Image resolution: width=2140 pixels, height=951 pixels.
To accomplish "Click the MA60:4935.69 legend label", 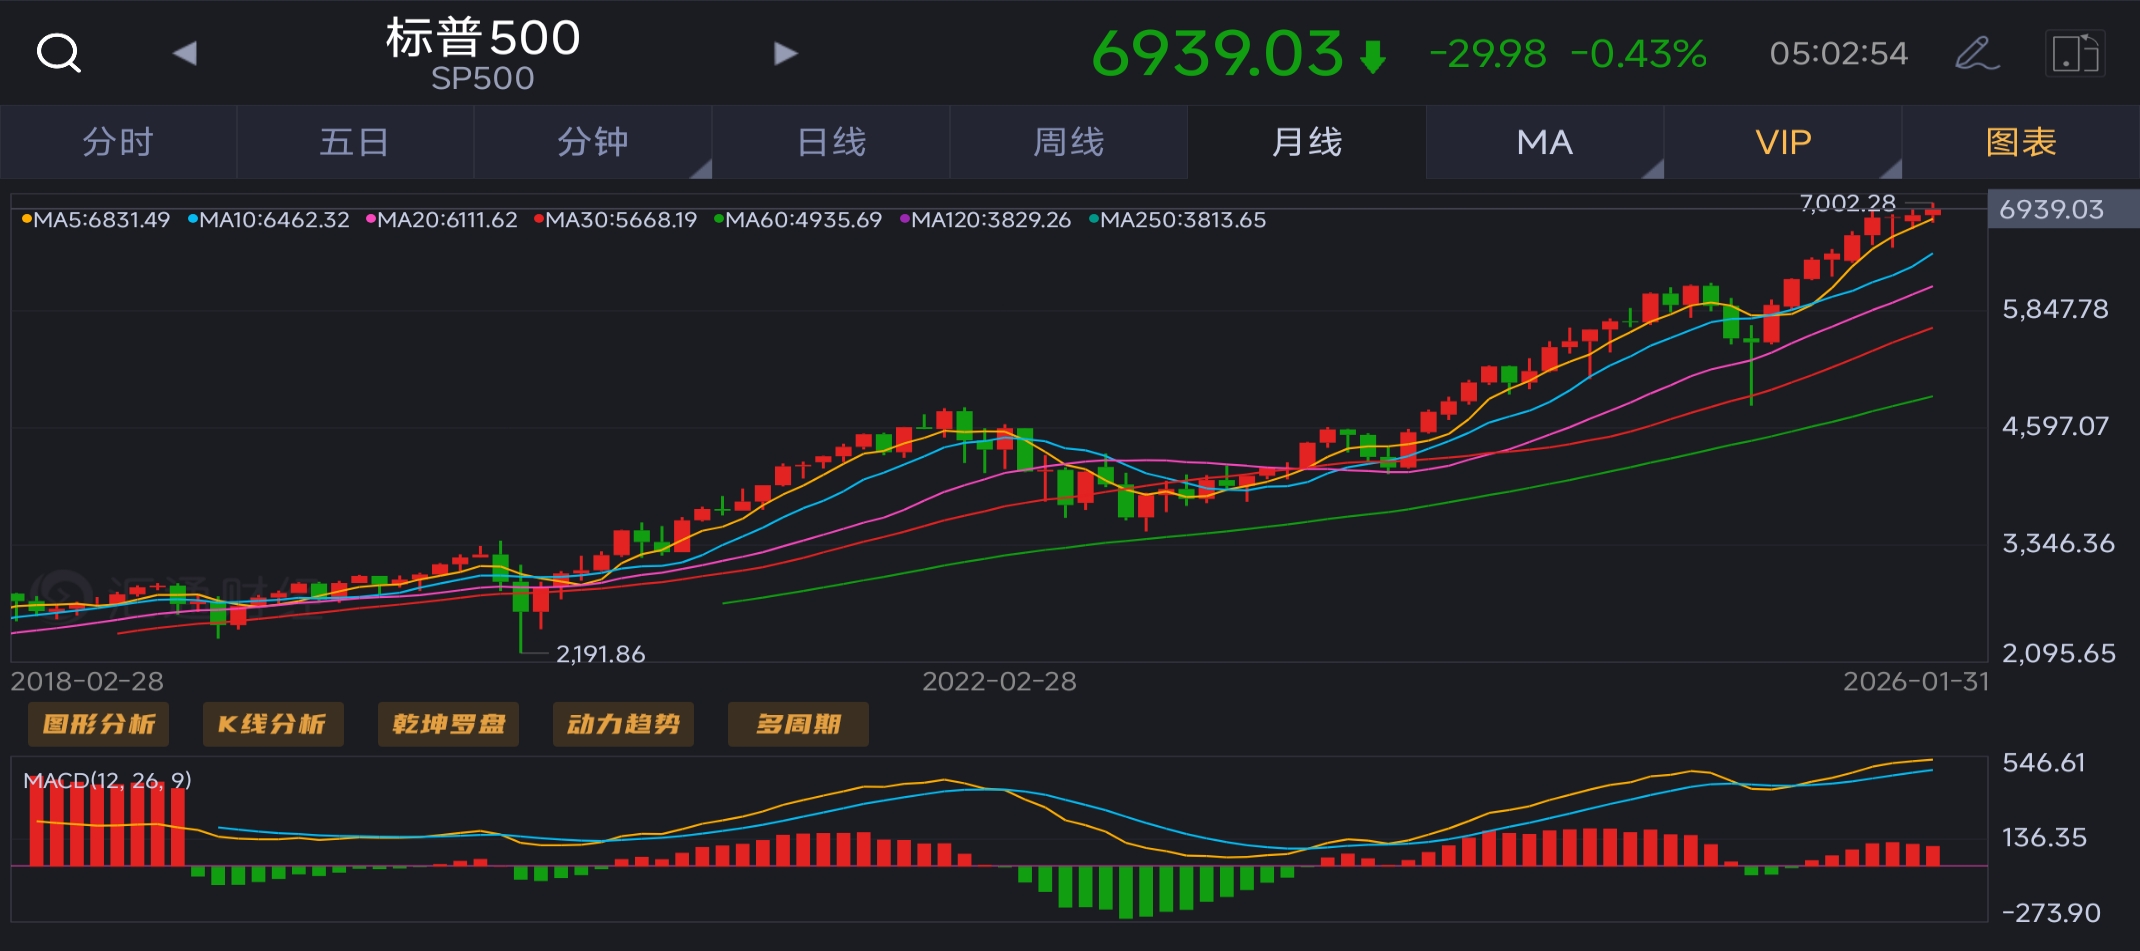I will pos(798,220).
